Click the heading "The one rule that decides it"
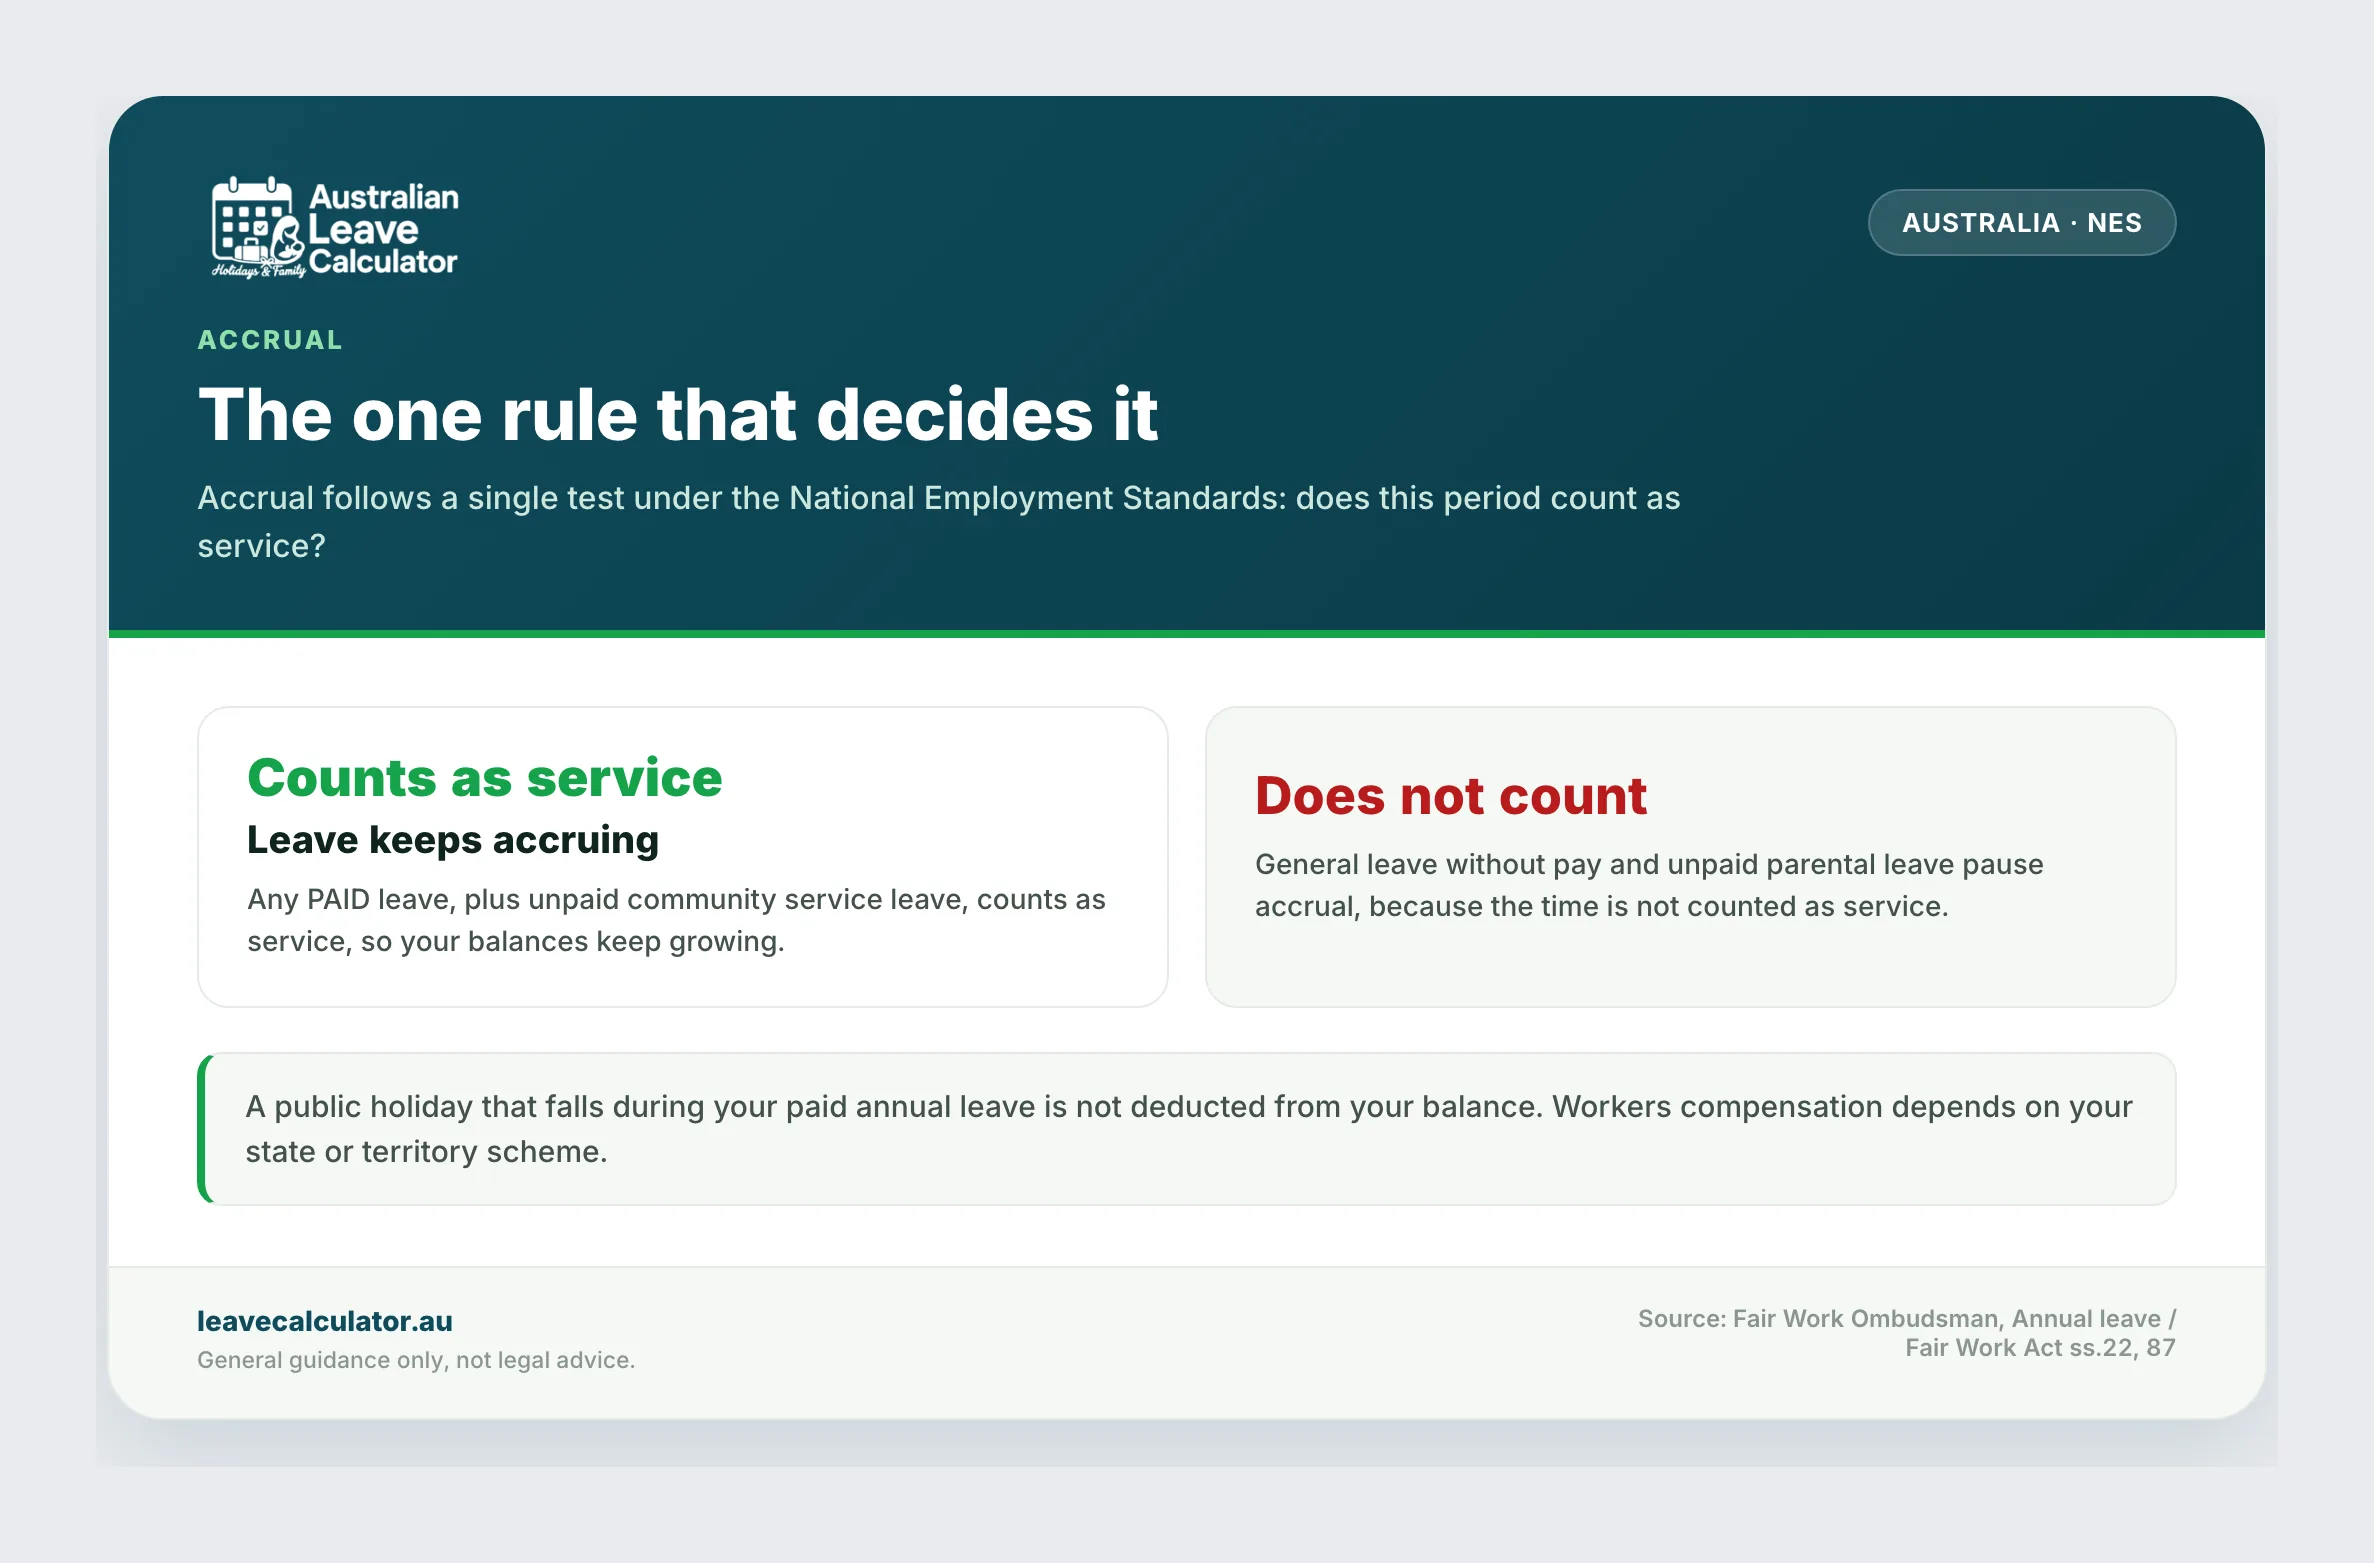The height and width of the screenshot is (1563, 2374). 678,414
